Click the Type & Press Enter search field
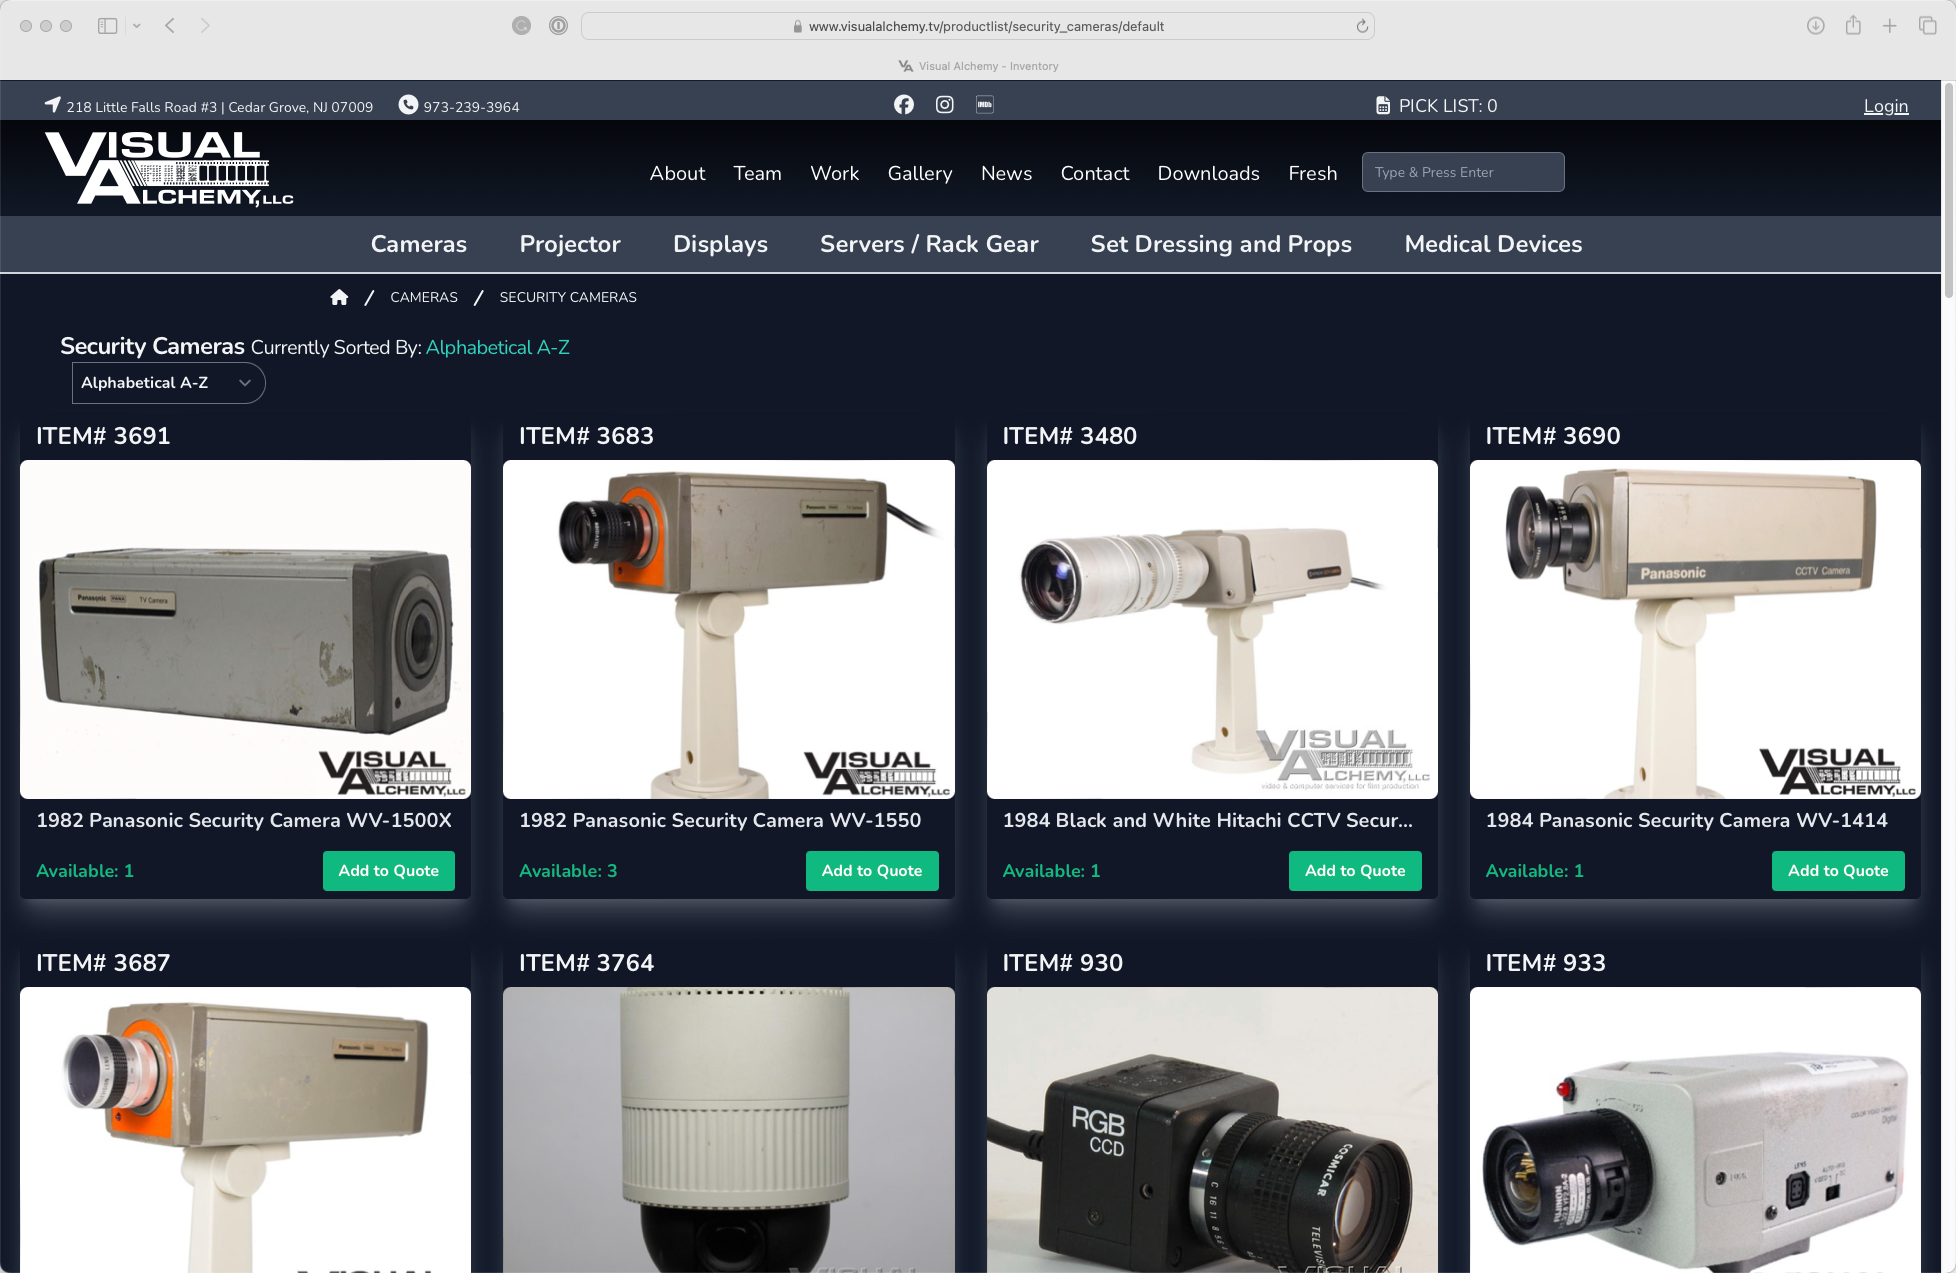 1463,172
